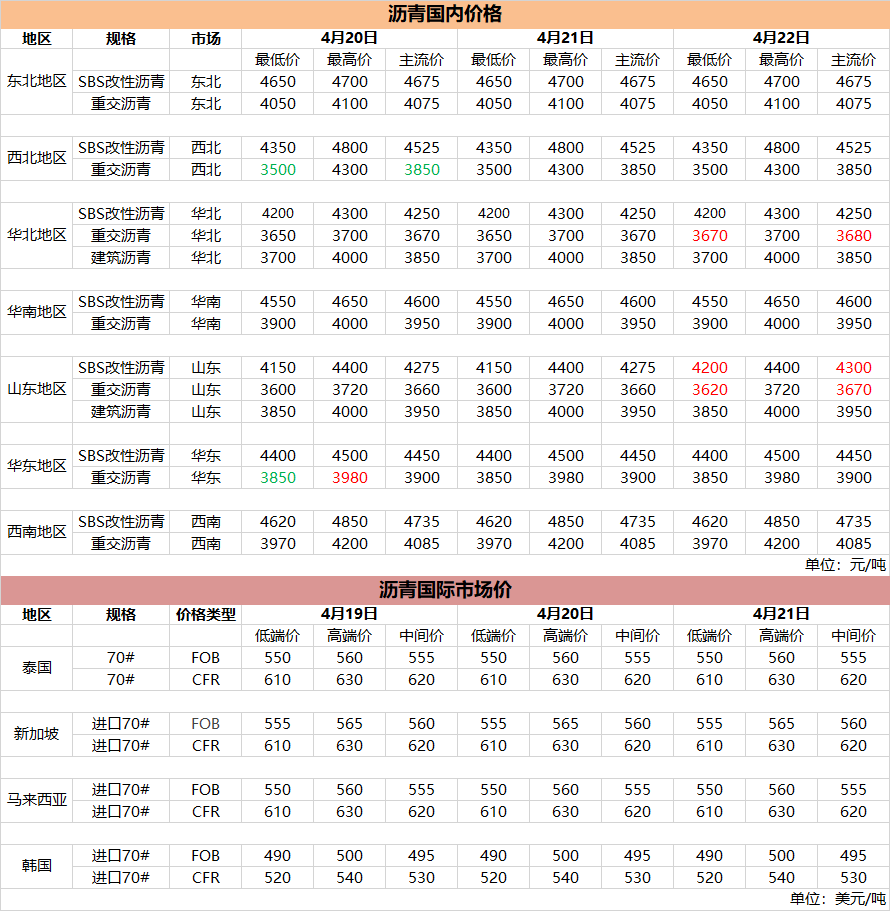Screen dimensions: 890x911
Task: Select the red 3680 price cell
Action: coord(853,236)
